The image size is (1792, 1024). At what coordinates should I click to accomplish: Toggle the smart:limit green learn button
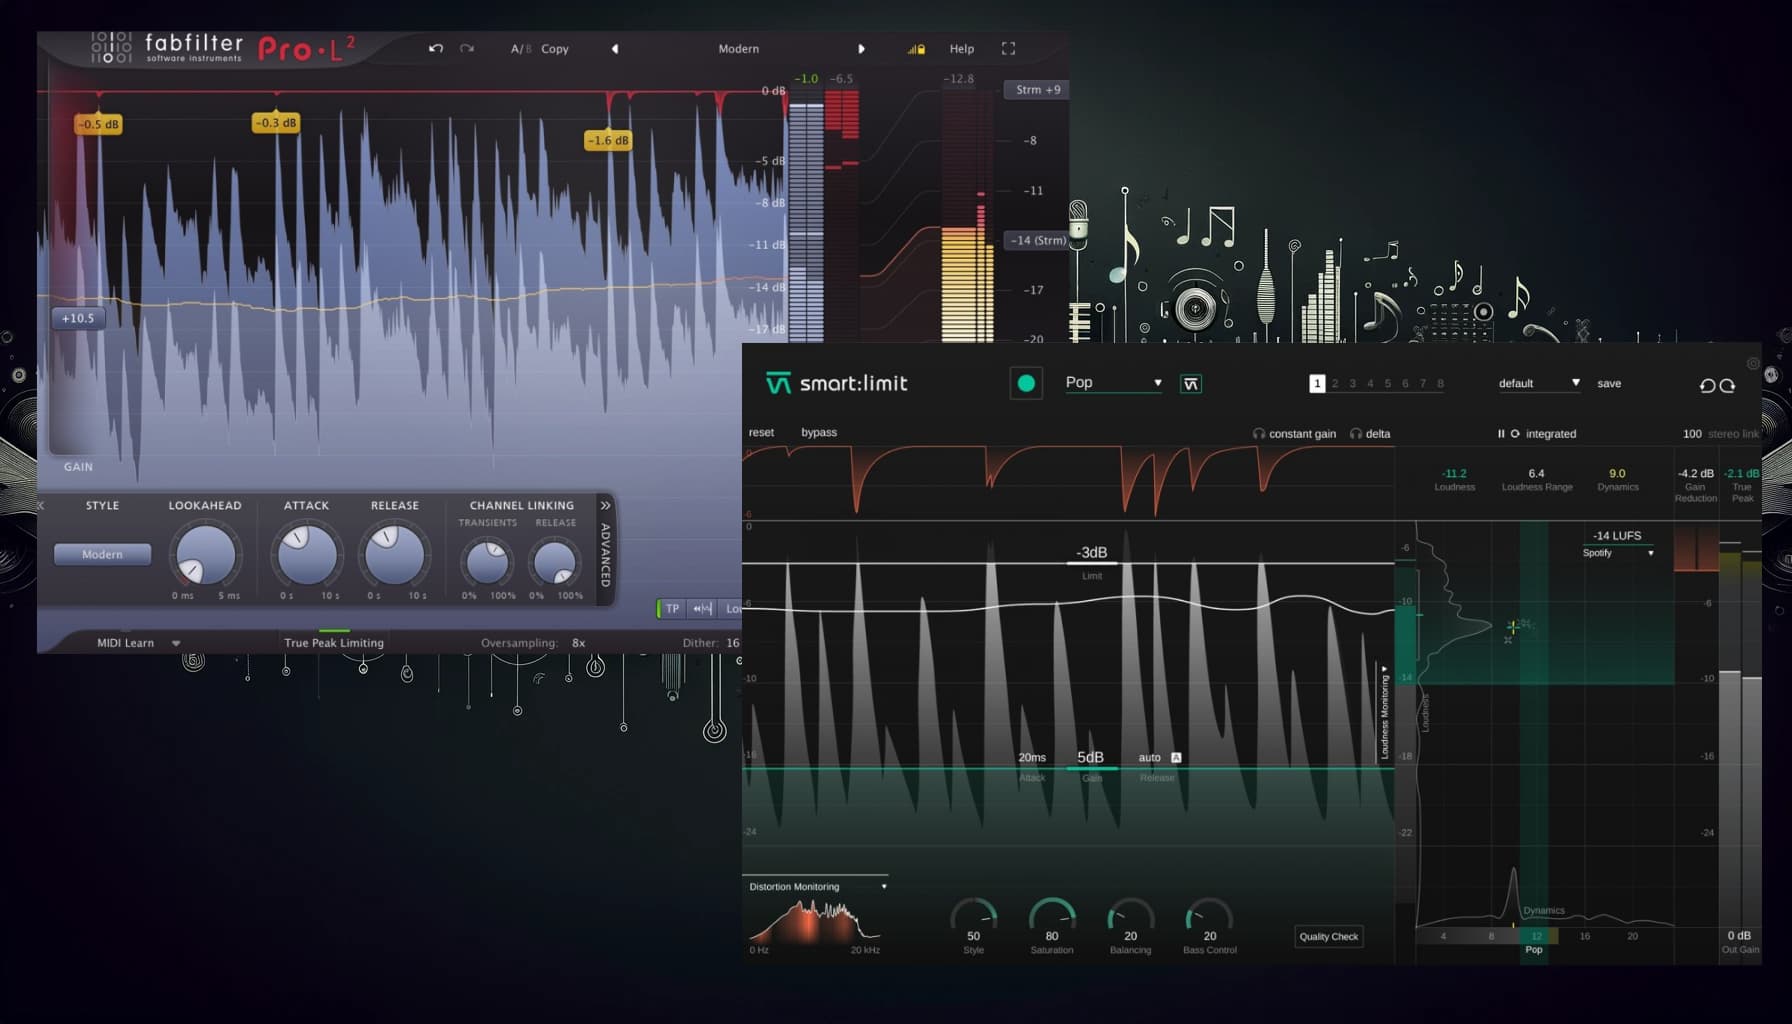coord(1026,383)
